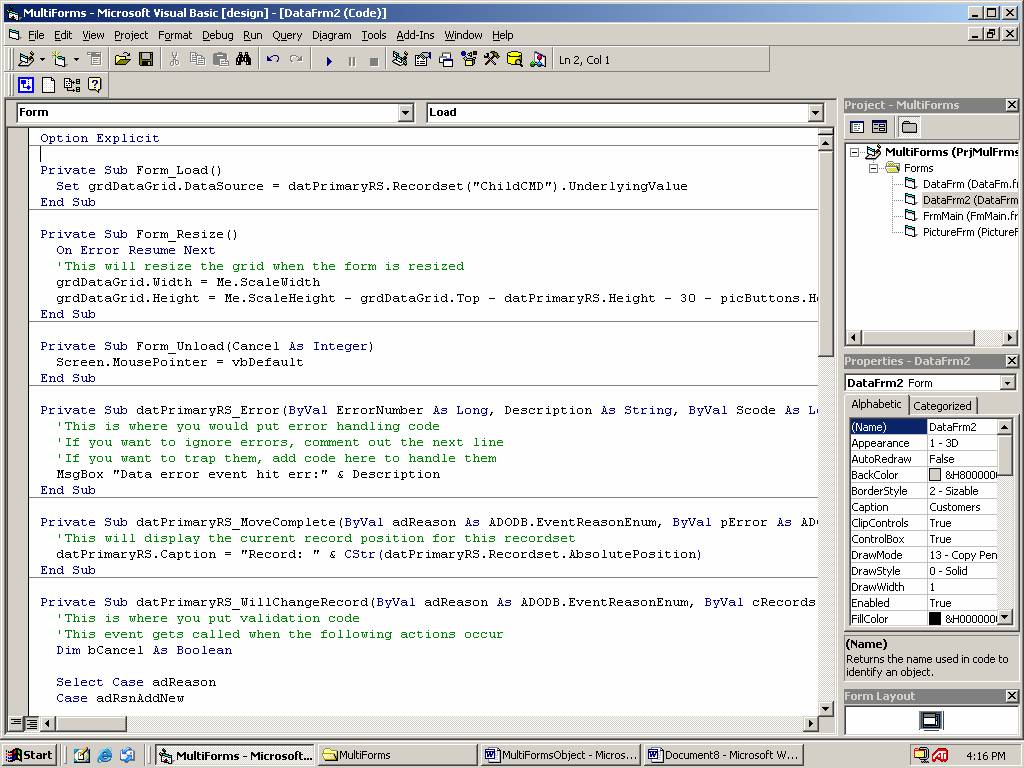
Task: Open the Debug menu
Action: tap(217, 35)
